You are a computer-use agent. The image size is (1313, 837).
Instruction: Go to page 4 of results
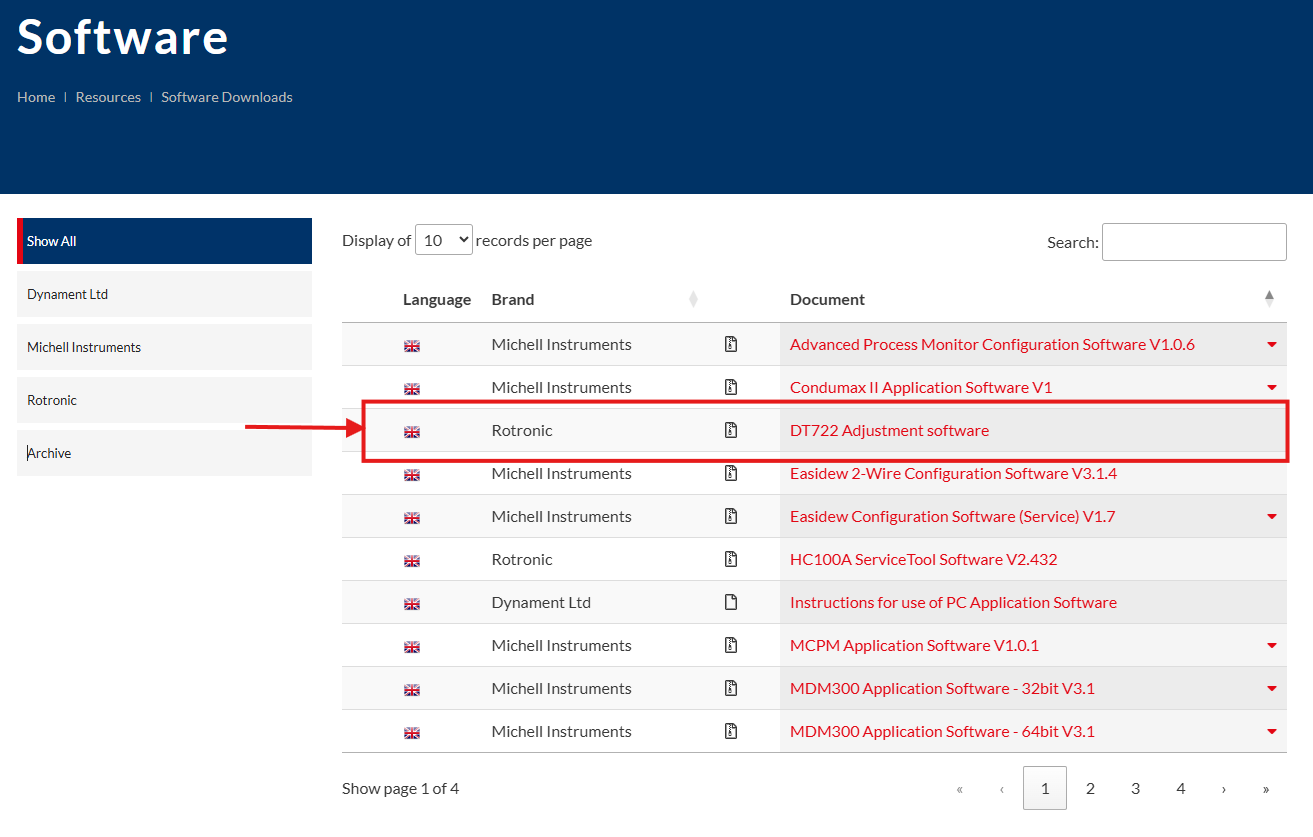[x=1180, y=788]
